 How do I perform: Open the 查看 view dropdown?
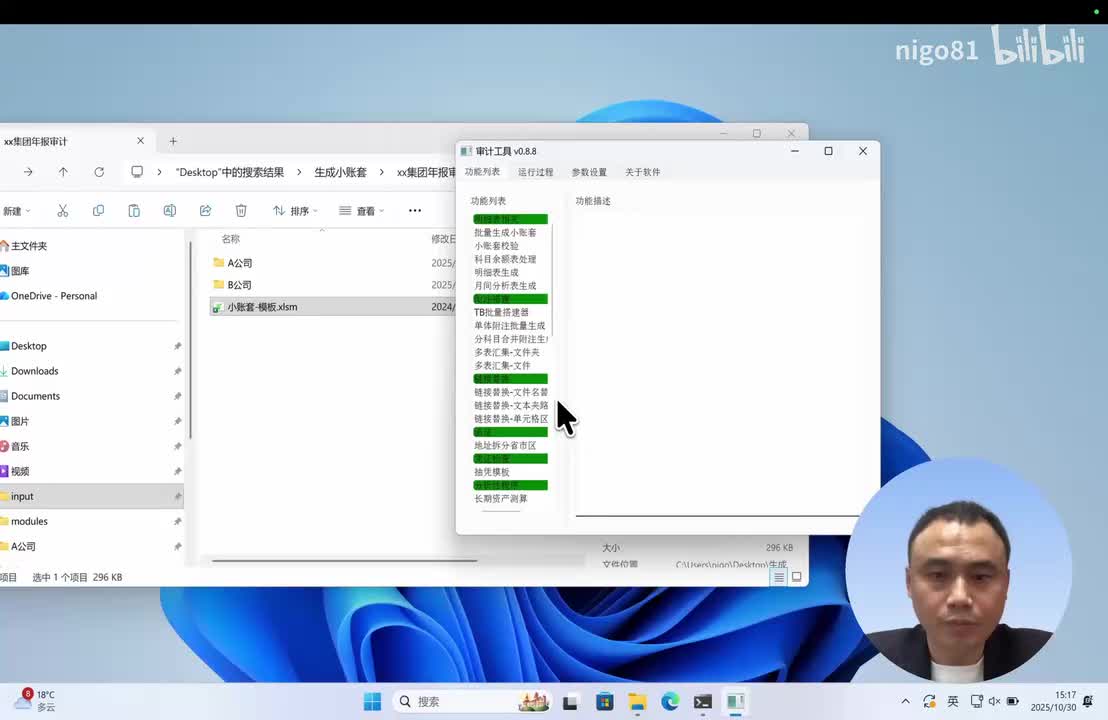(x=361, y=211)
